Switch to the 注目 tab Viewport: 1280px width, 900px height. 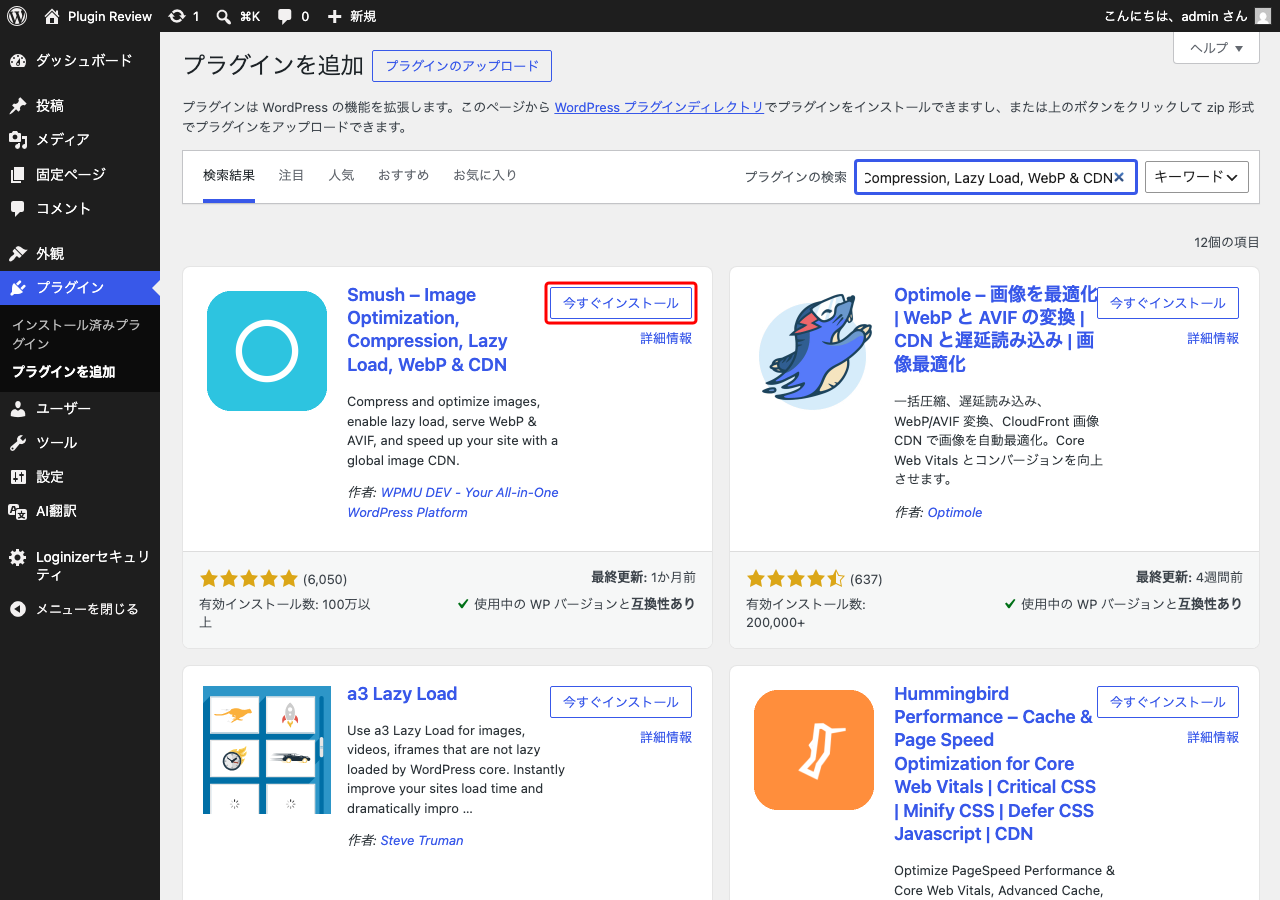(x=292, y=176)
